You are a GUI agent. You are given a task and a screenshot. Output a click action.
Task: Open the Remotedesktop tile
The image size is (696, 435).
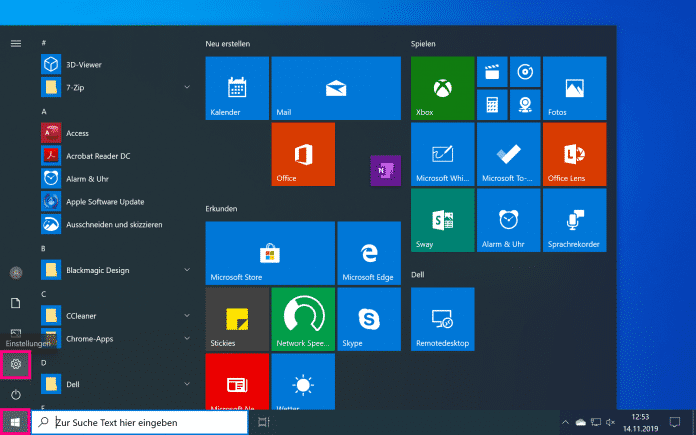coord(442,319)
